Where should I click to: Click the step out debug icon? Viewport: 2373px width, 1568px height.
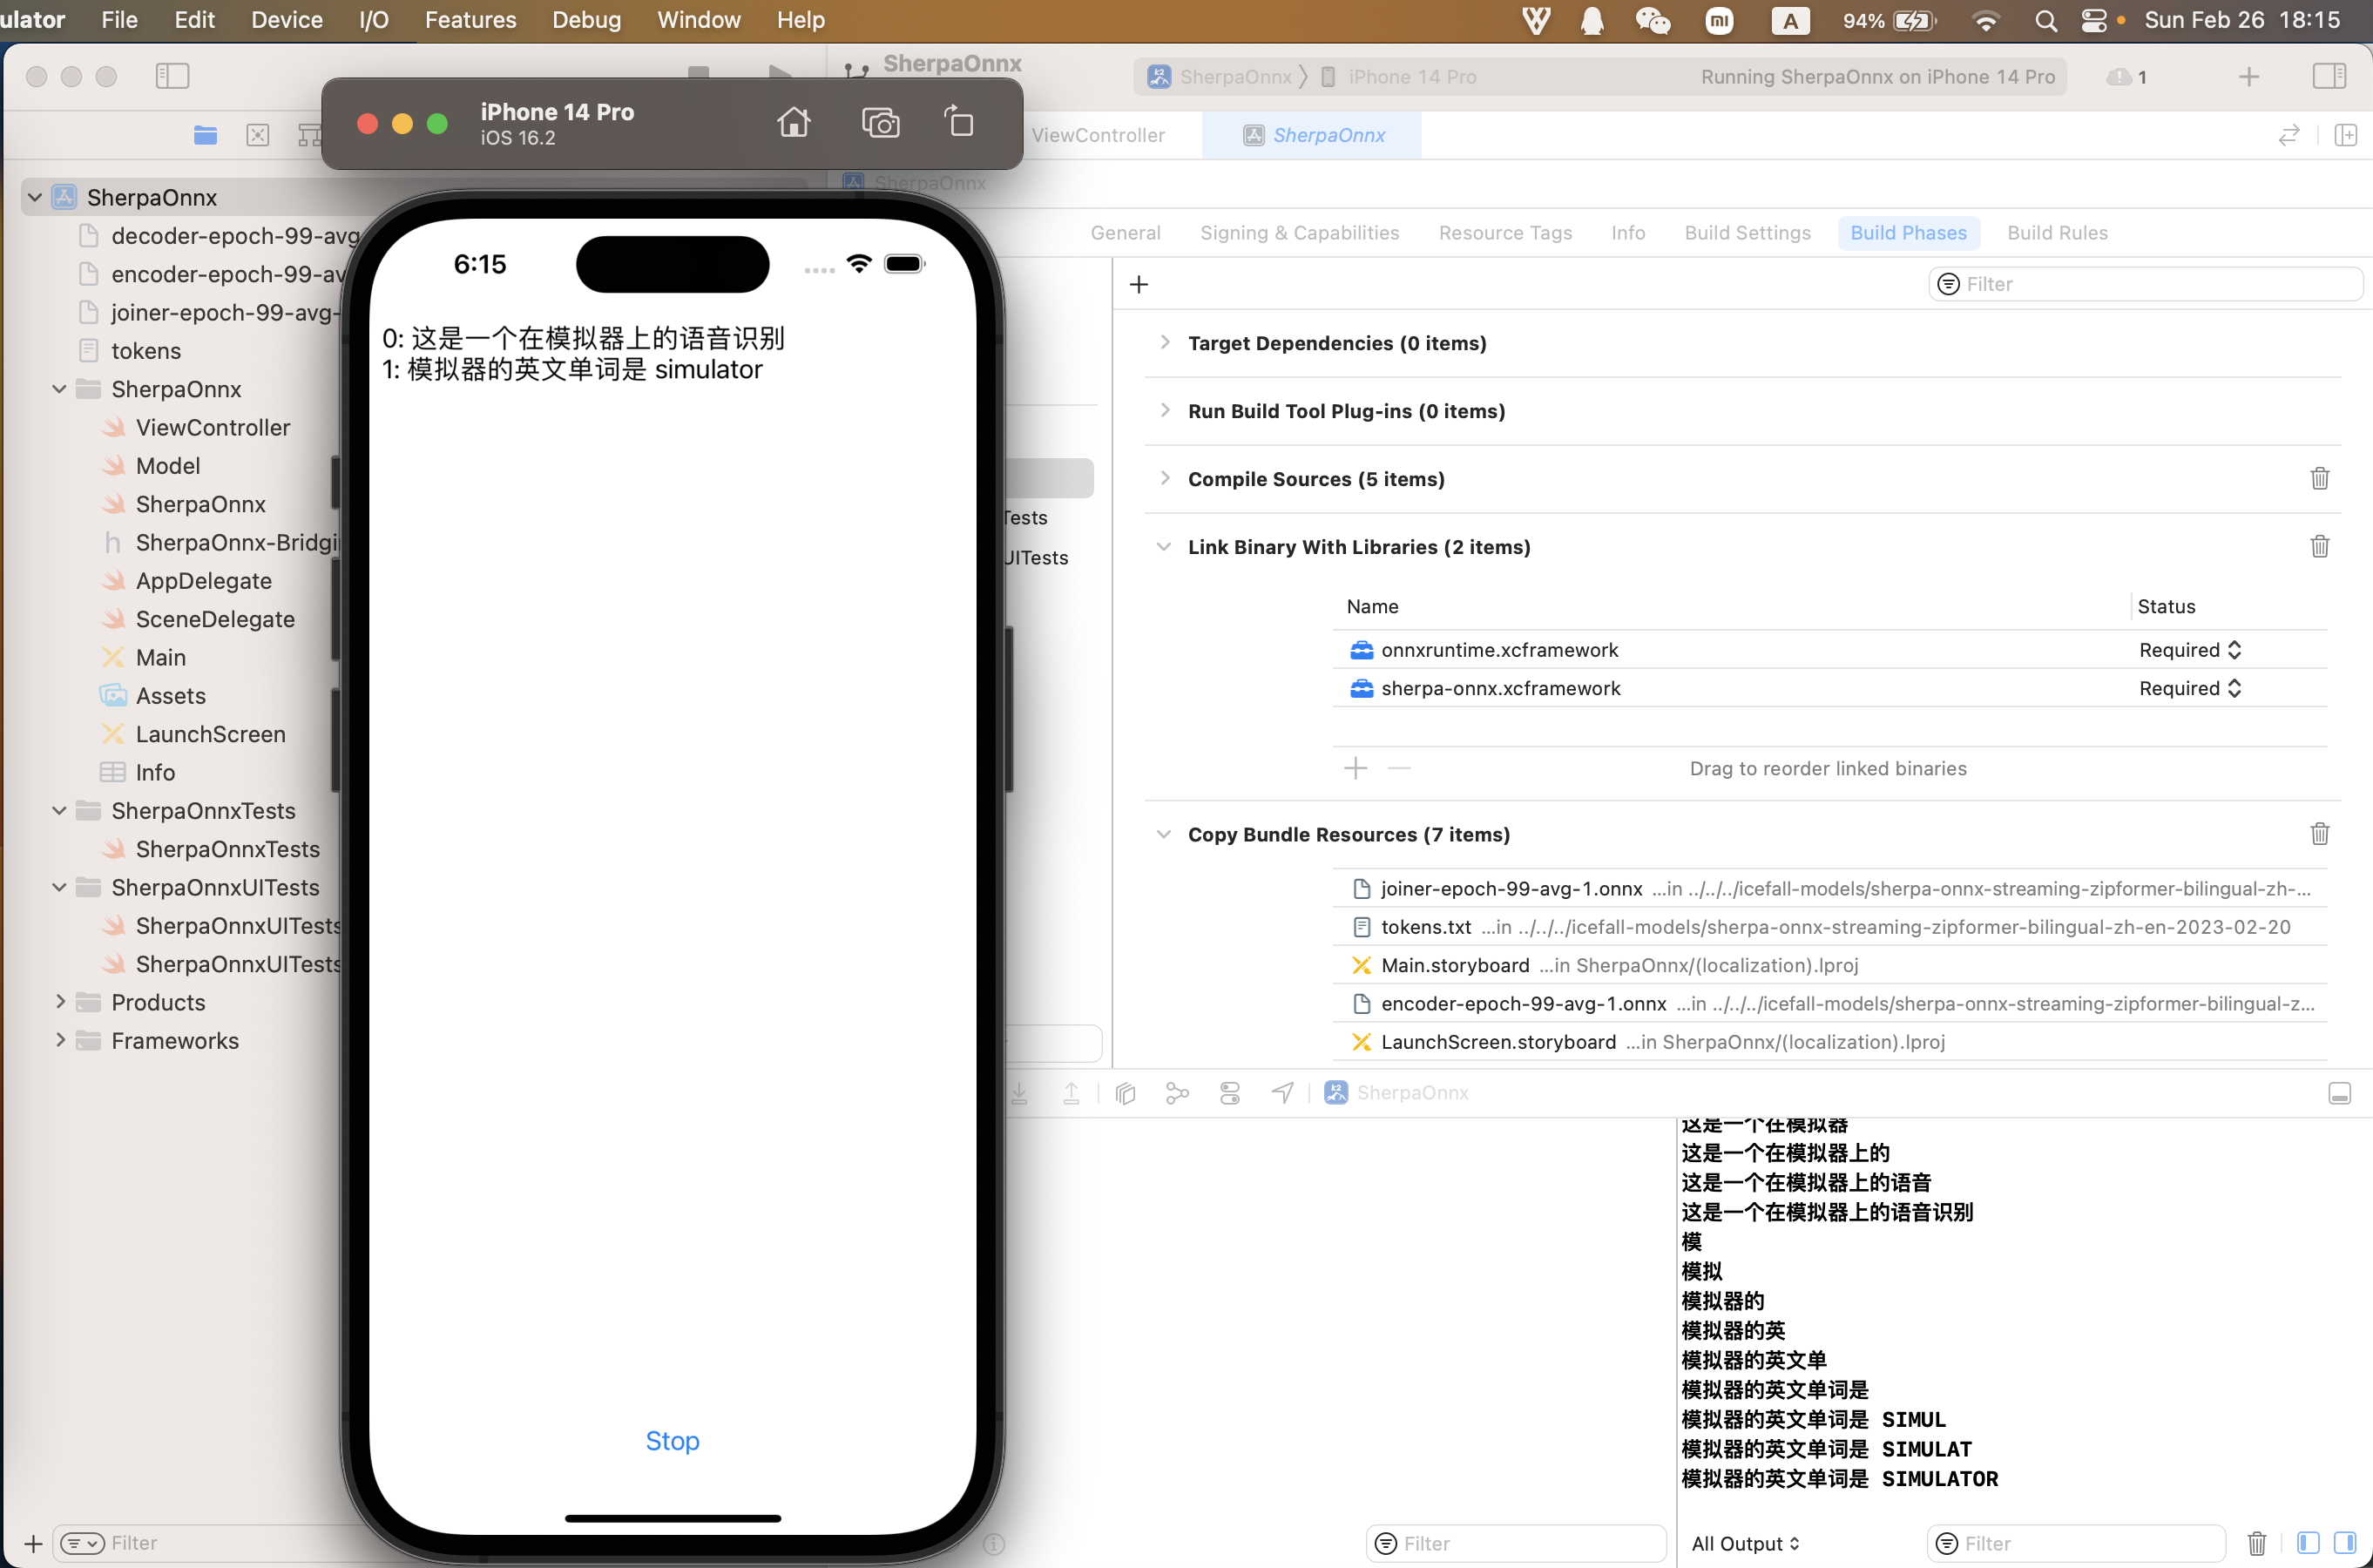[x=1071, y=1093]
